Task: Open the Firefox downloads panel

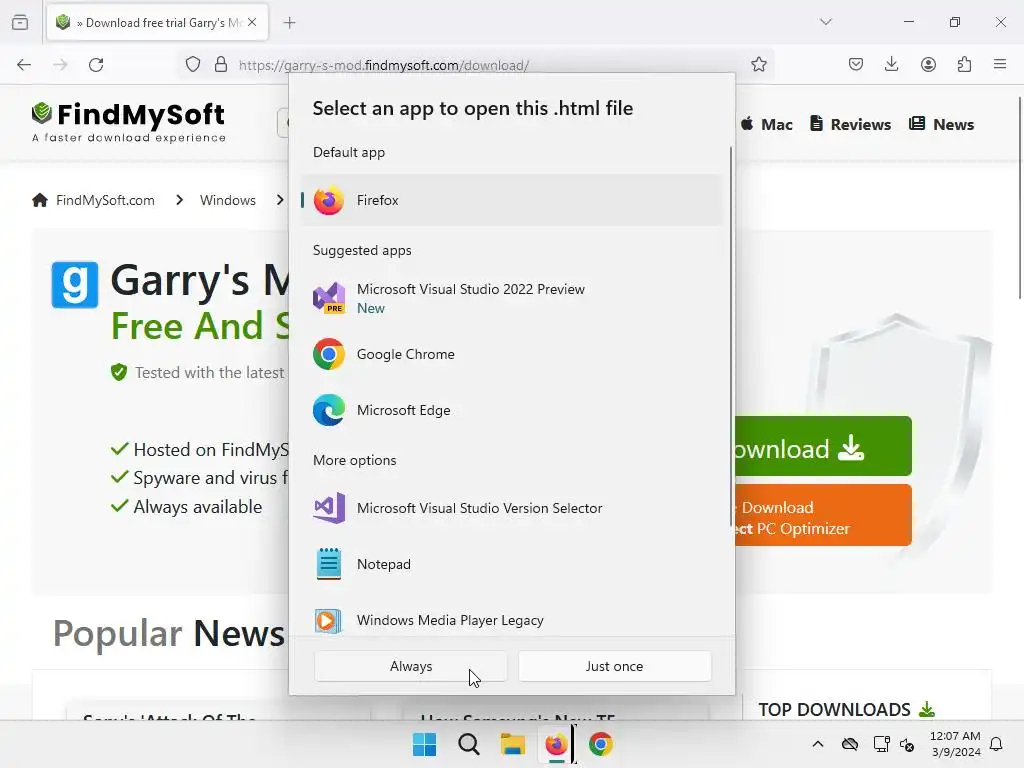Action: (x=891, y=65)
